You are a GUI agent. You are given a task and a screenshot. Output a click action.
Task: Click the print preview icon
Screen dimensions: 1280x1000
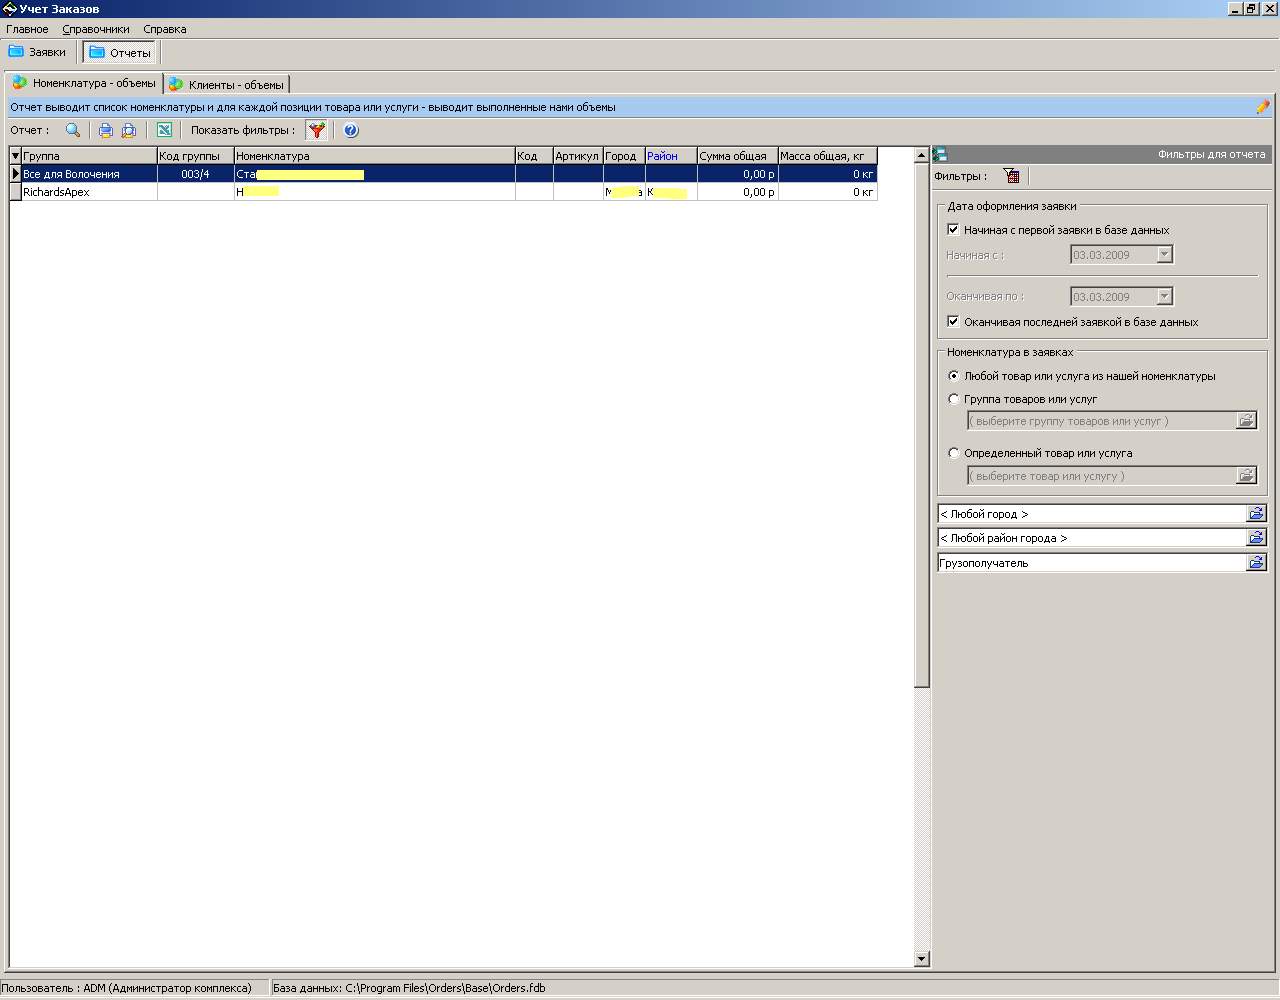pos(129,130)
